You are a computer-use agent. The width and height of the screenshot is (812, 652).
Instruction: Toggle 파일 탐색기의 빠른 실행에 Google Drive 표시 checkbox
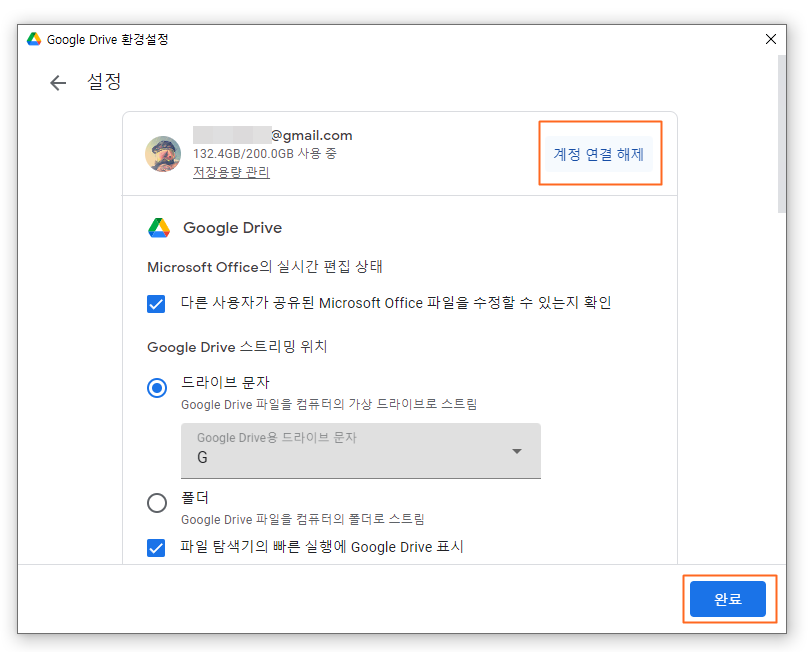[156, 547]
